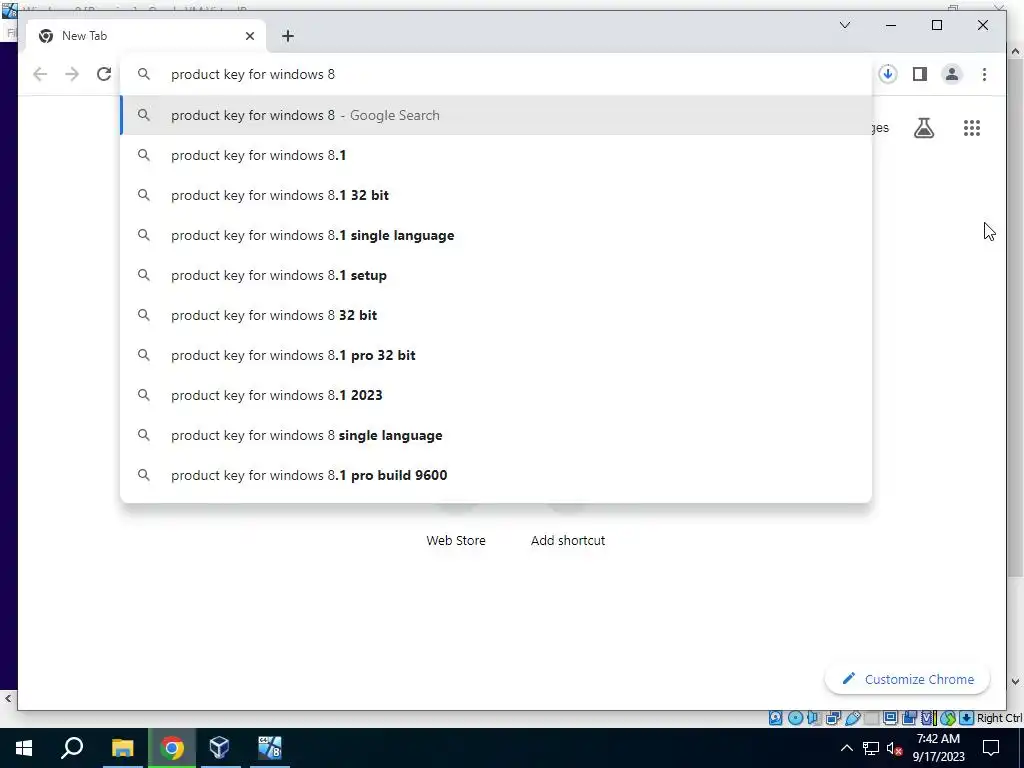Pick suggestion 'windows 8.1 setup'
The width and height of the screenshot is (1024, 768).
click(496, 275)
